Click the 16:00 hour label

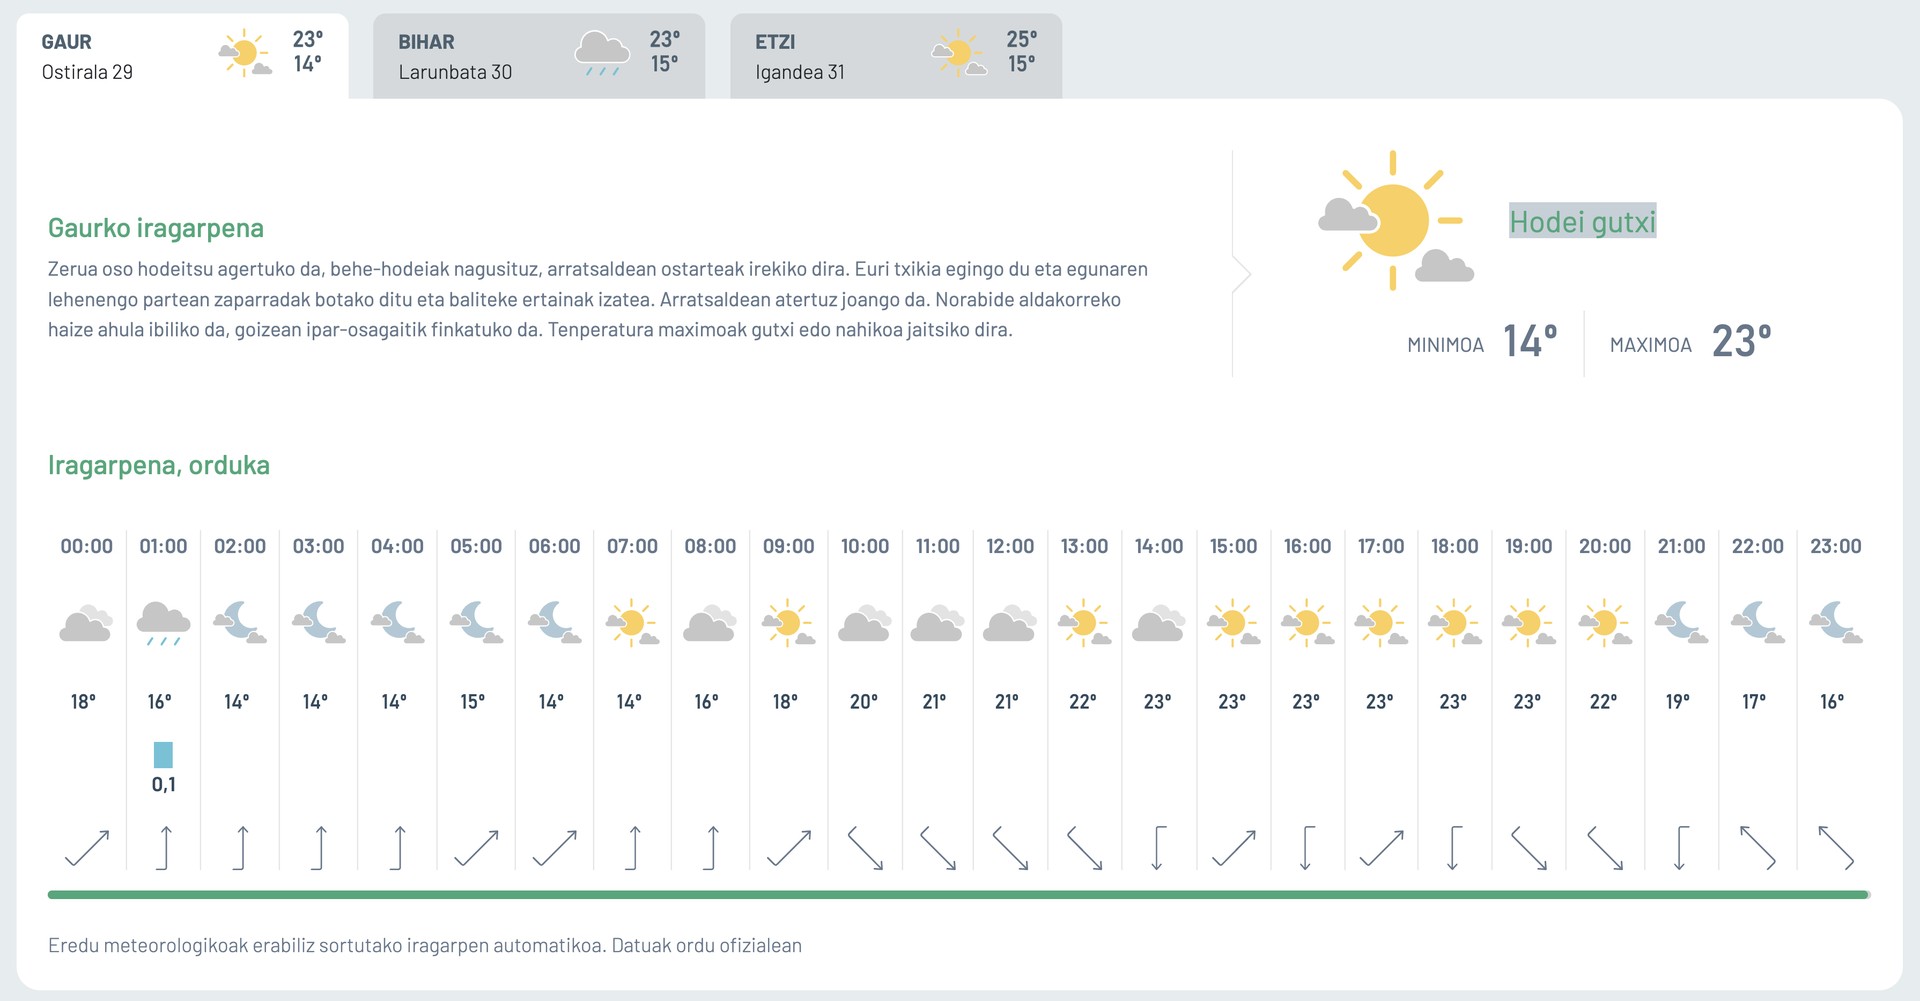(x=1307, y=546)
